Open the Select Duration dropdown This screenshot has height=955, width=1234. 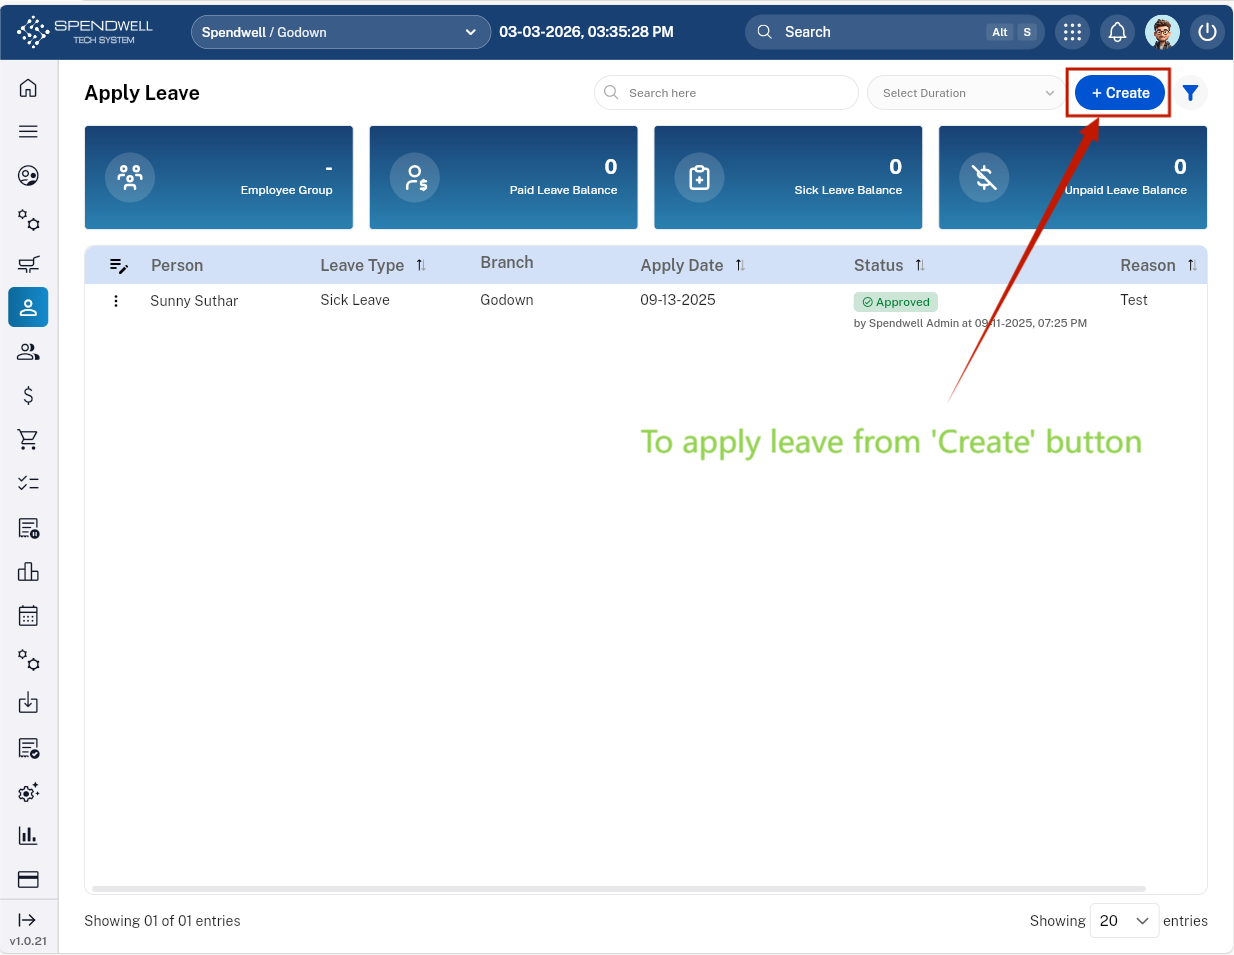pos(967,93)
